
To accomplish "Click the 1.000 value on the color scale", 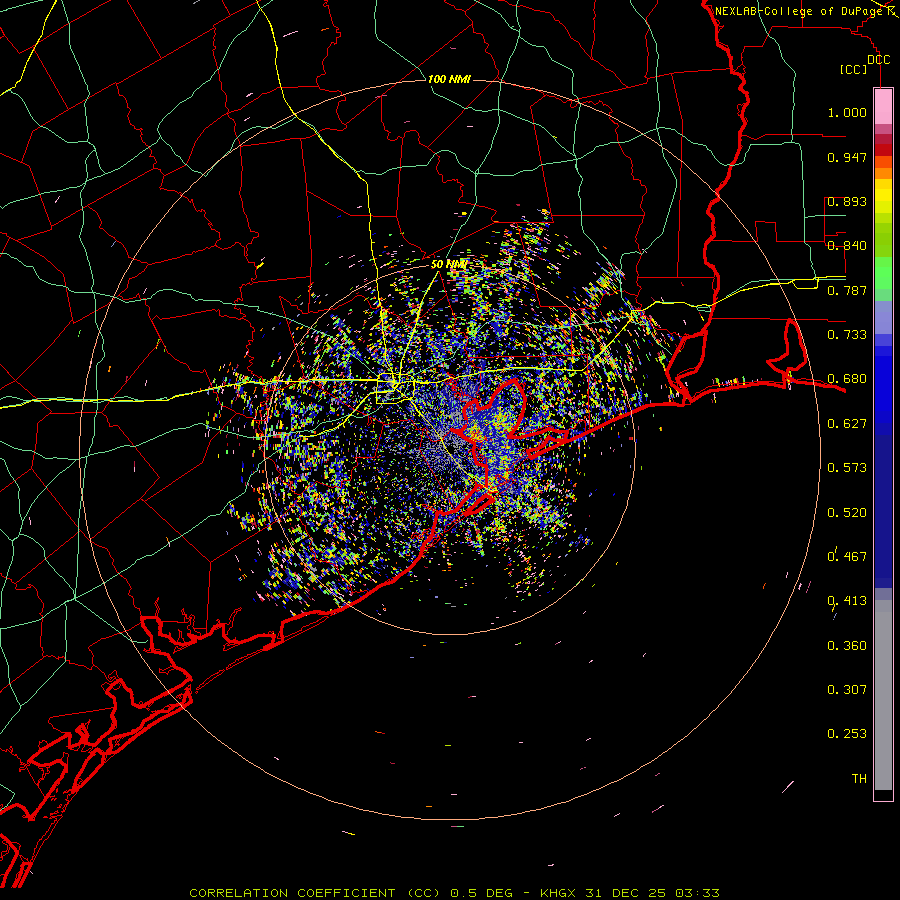I will [x=847, y=112].
